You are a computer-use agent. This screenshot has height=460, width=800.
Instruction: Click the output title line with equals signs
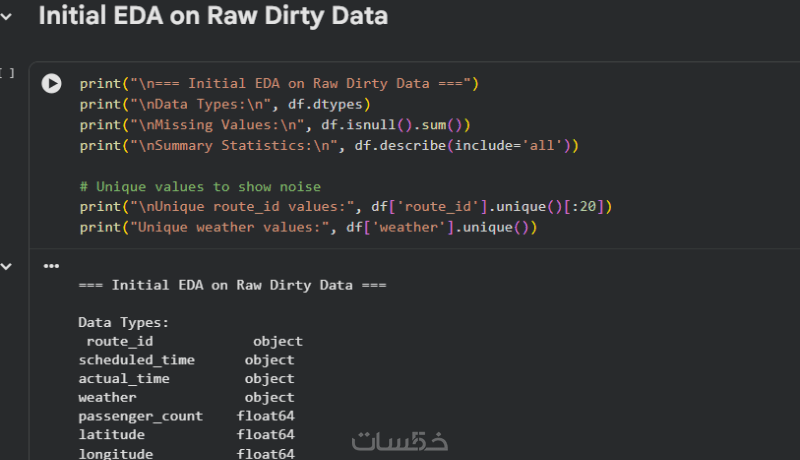pyautogui.click(x=232, y=285)
